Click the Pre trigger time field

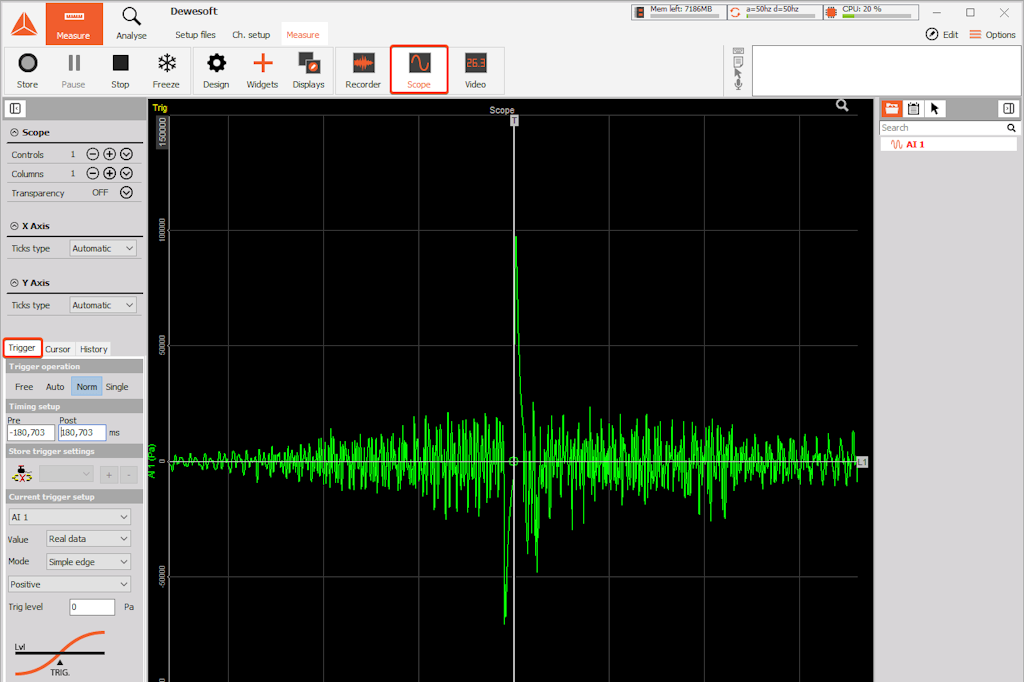point(31,432)
